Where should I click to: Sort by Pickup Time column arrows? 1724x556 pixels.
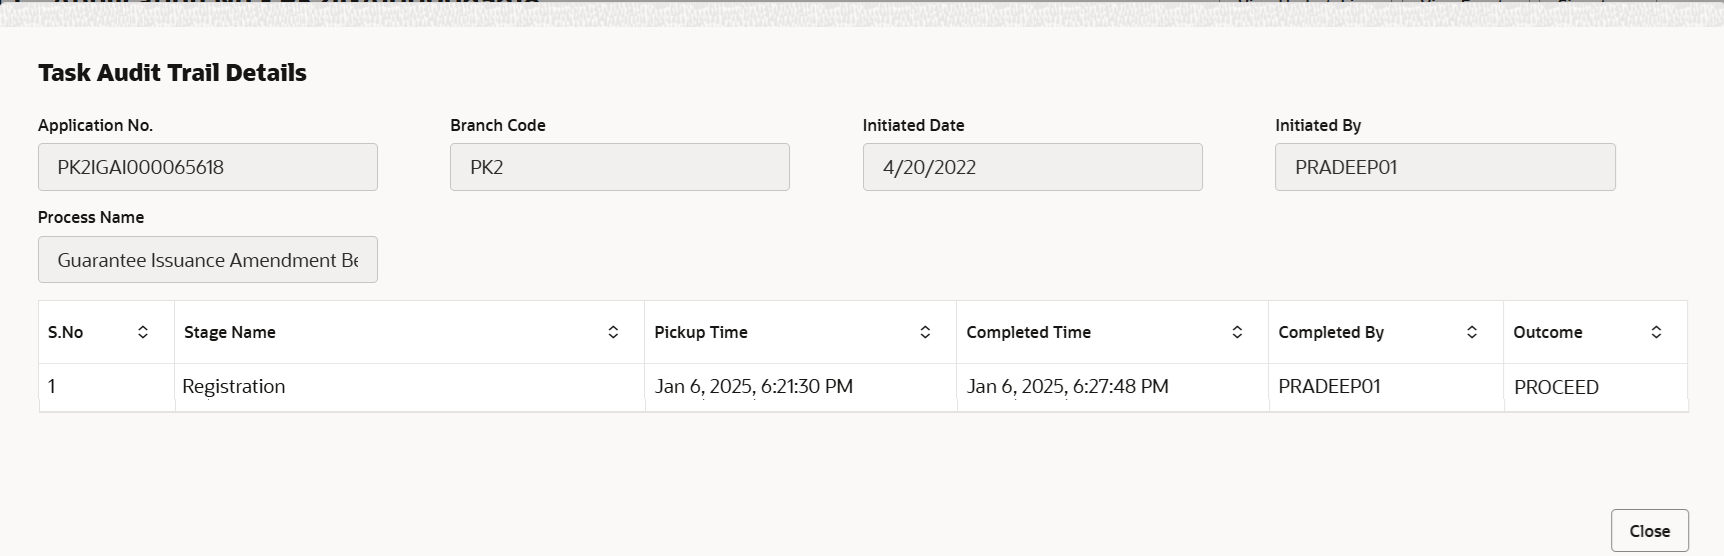point(925,332)
